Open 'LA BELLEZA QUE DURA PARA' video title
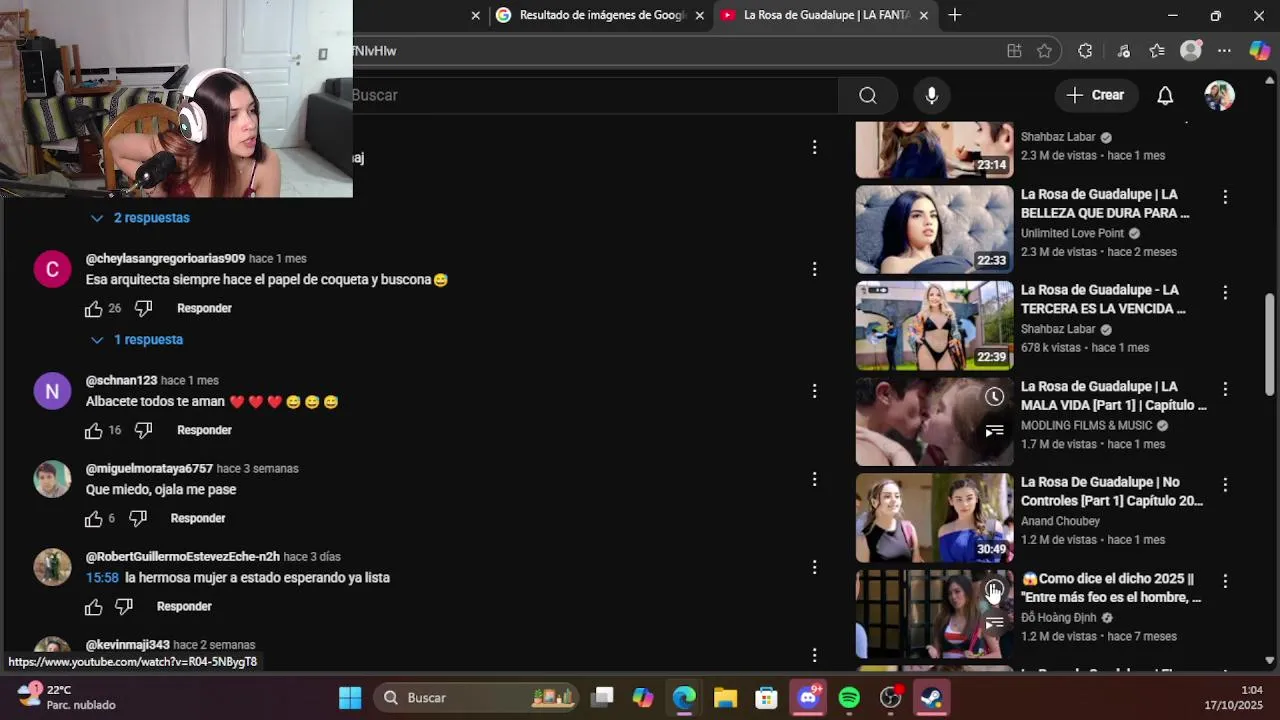Screen dimensions: 1280x720 [1105, 204]
